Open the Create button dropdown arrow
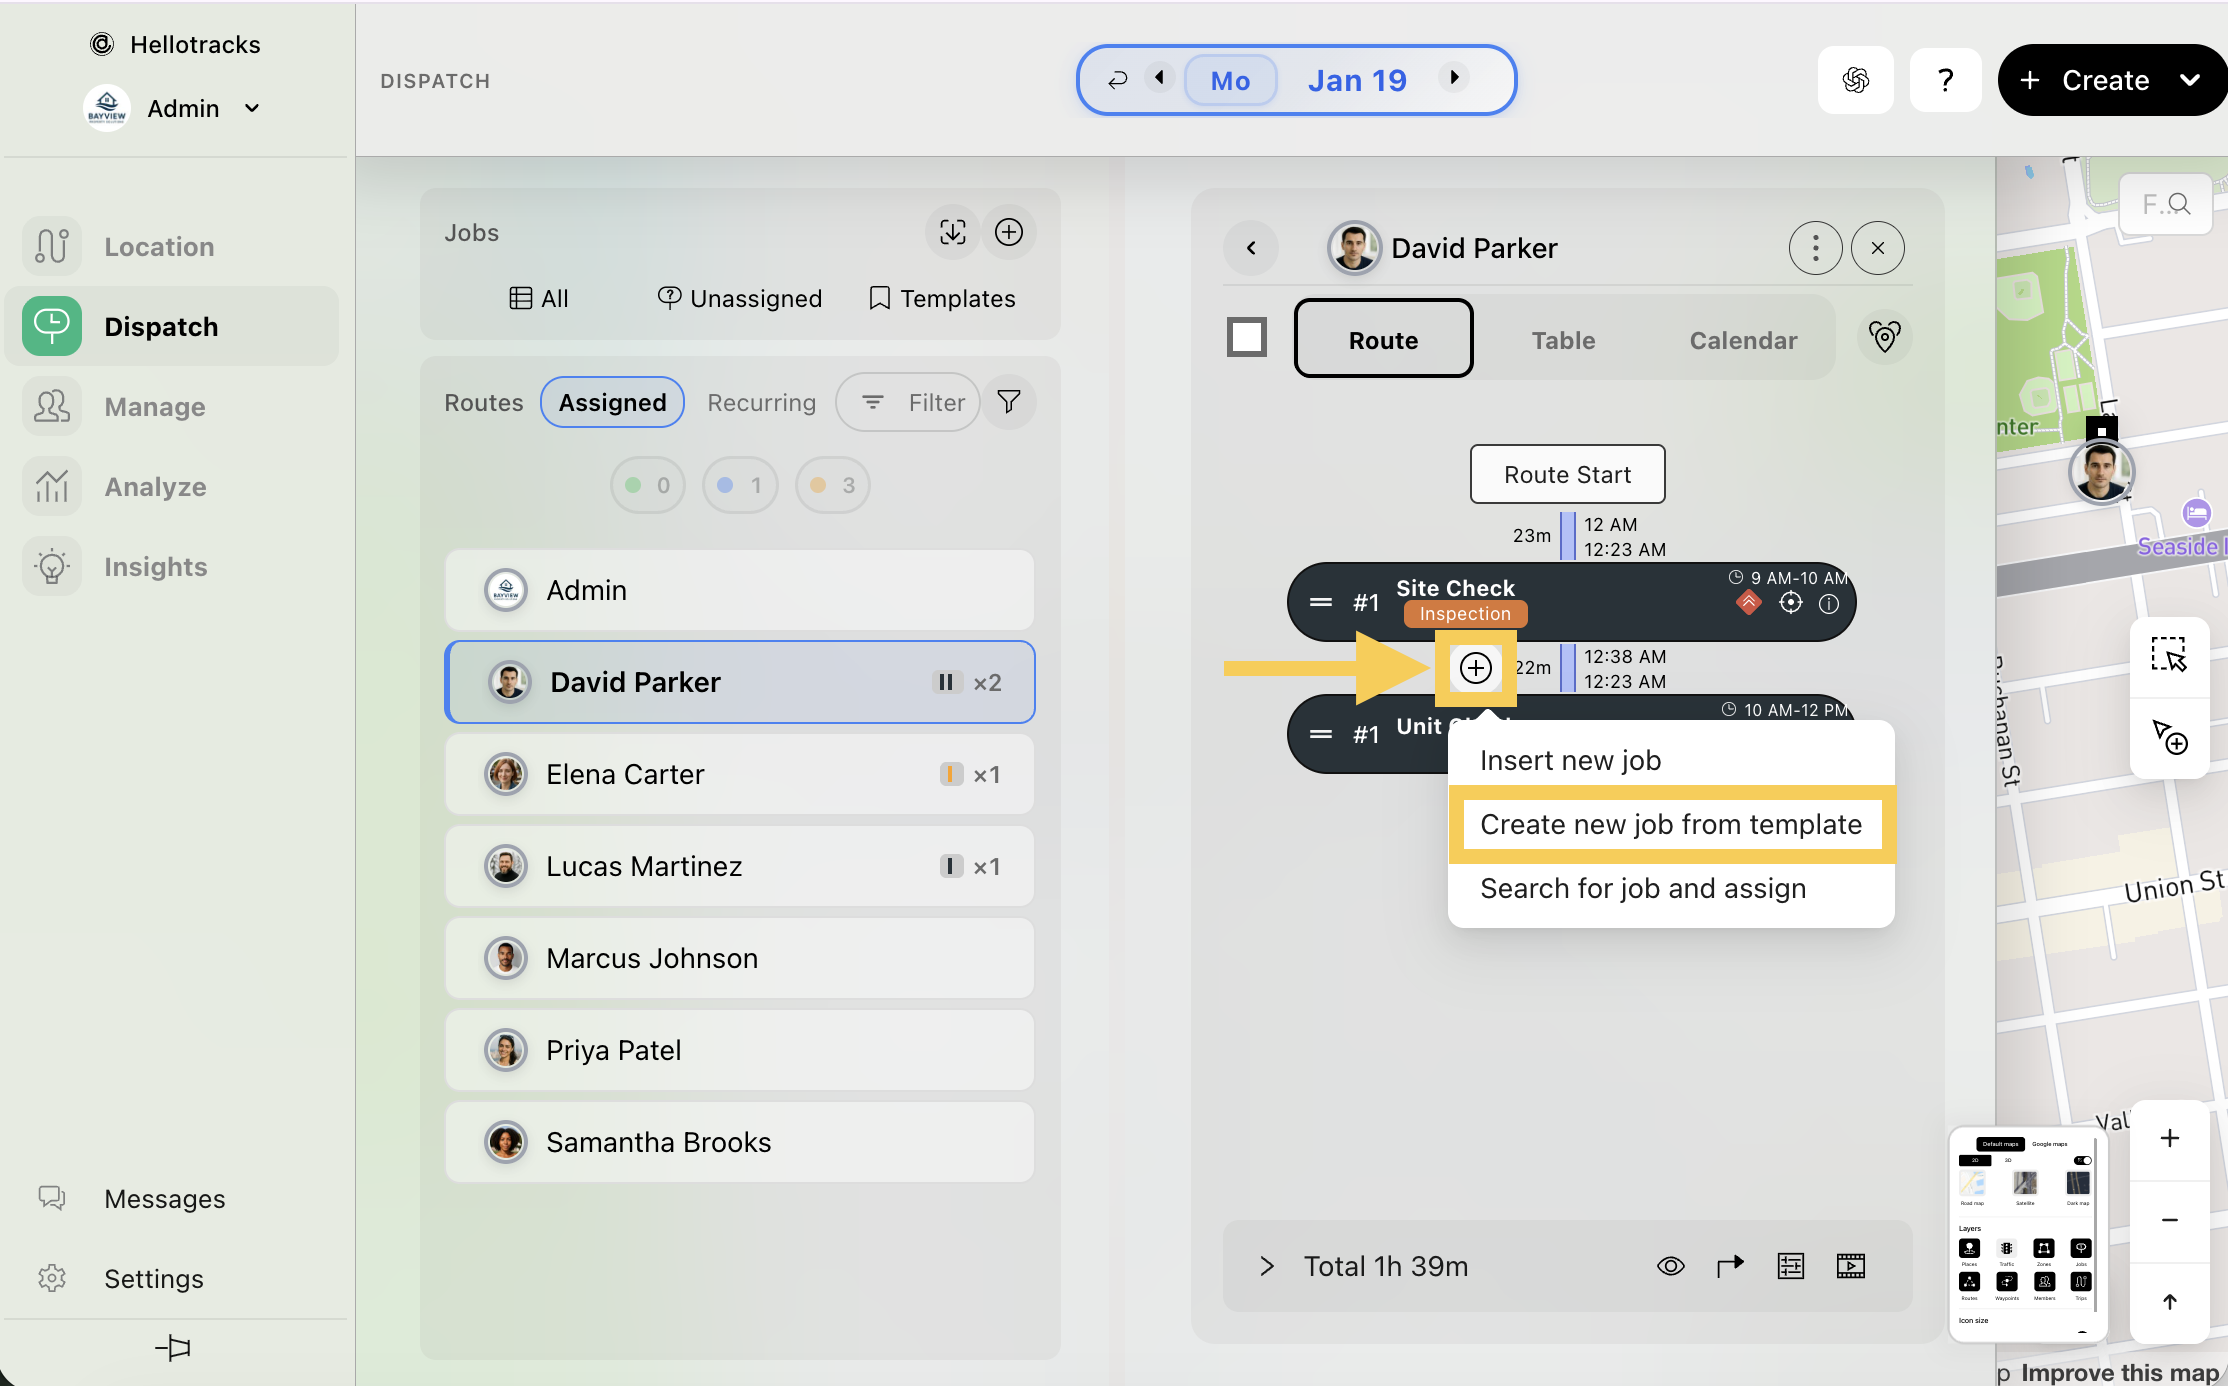The width and height of the screenshot is (2228, 1386). (2189, 80)
